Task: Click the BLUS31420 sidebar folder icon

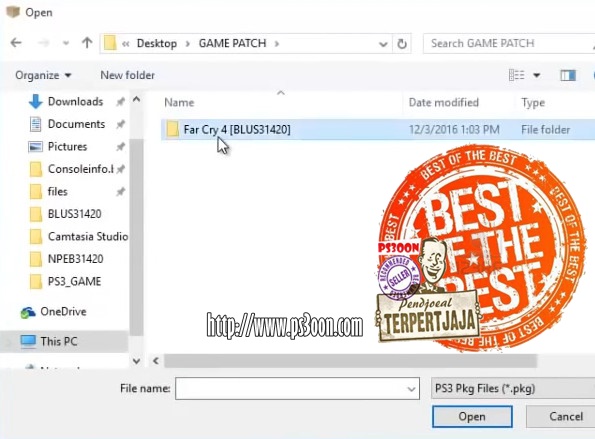Action: click(36, 214)
